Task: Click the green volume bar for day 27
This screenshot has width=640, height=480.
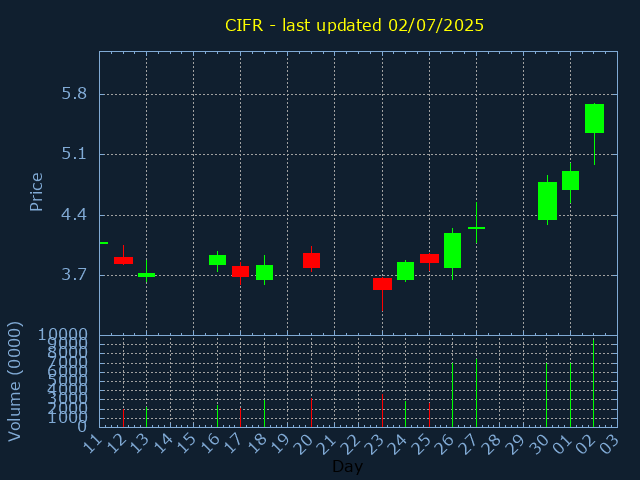Action: (x=476, y=393)
